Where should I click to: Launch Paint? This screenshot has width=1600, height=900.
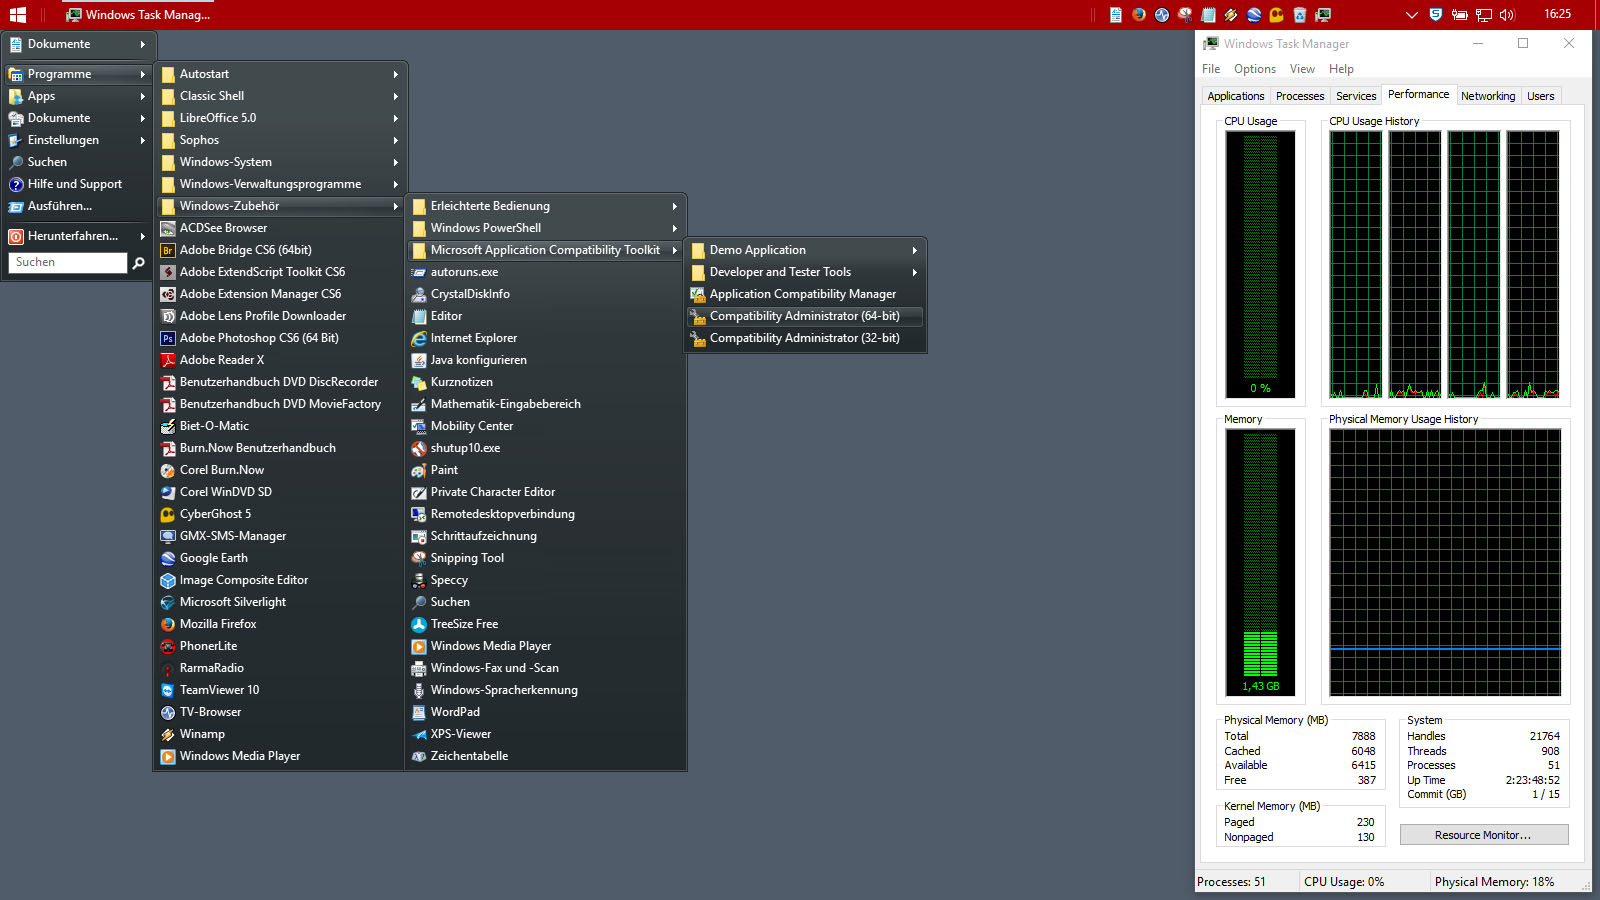(545, 470)
